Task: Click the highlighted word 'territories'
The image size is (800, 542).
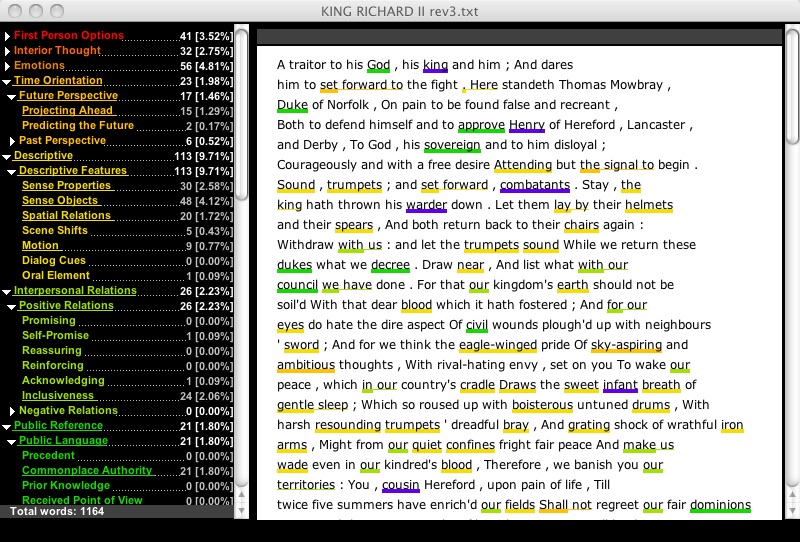Action: point(306,485)
